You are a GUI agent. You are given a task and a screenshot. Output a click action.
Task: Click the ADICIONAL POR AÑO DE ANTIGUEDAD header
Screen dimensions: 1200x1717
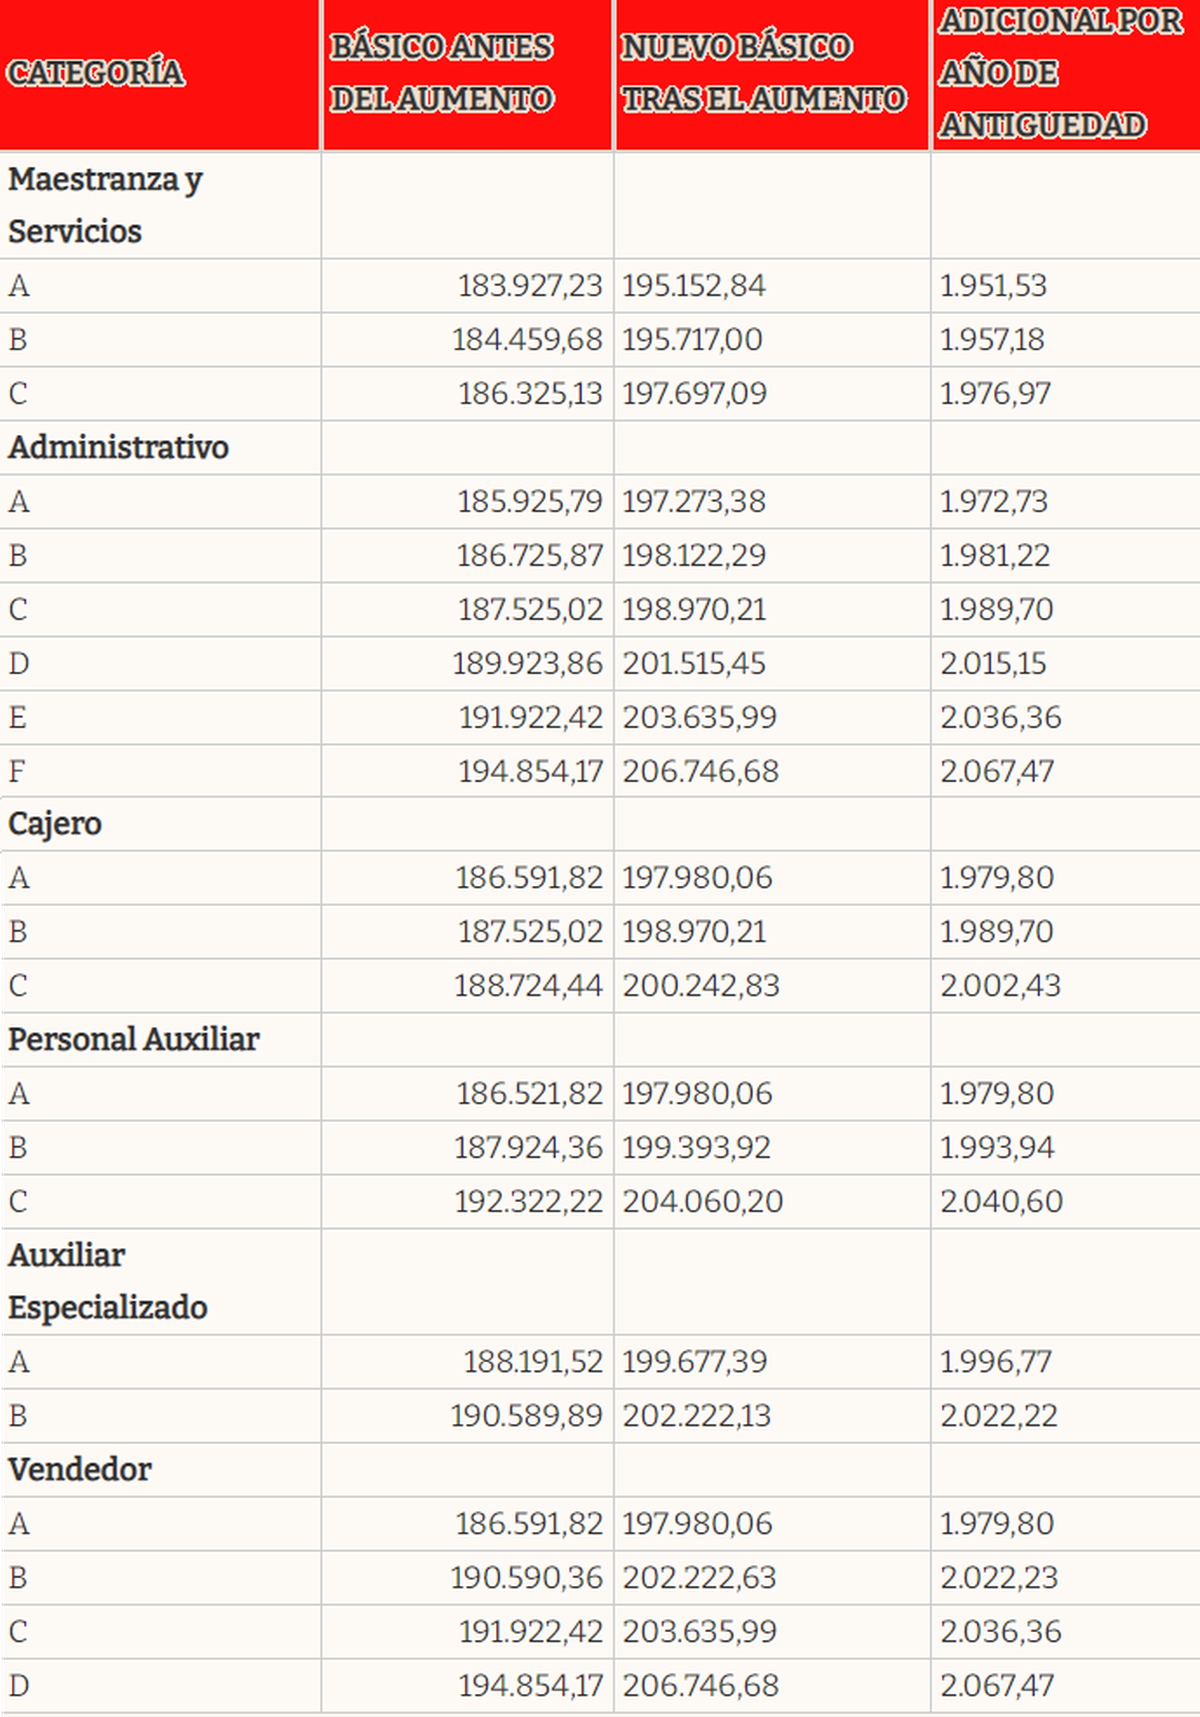[1060, 73]
